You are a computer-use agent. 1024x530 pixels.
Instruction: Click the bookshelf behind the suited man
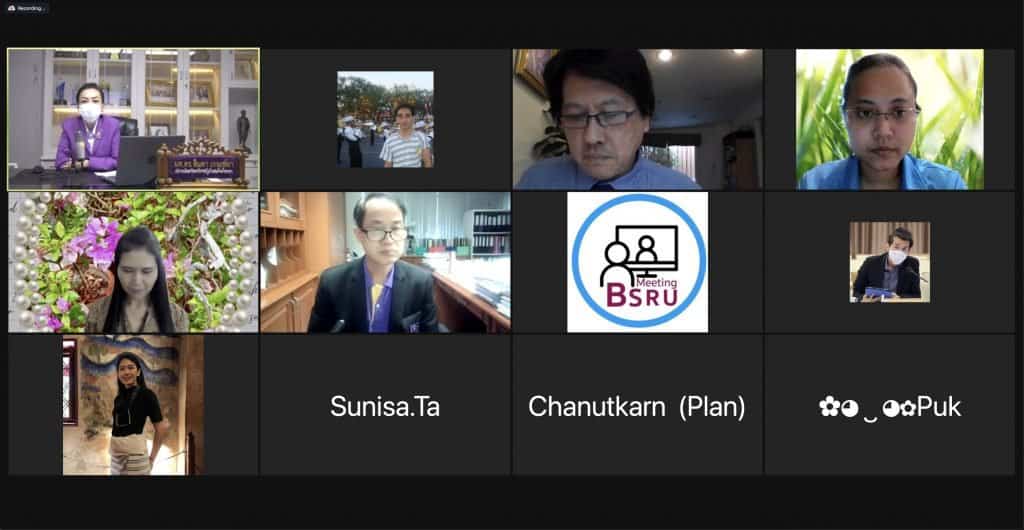491,233
